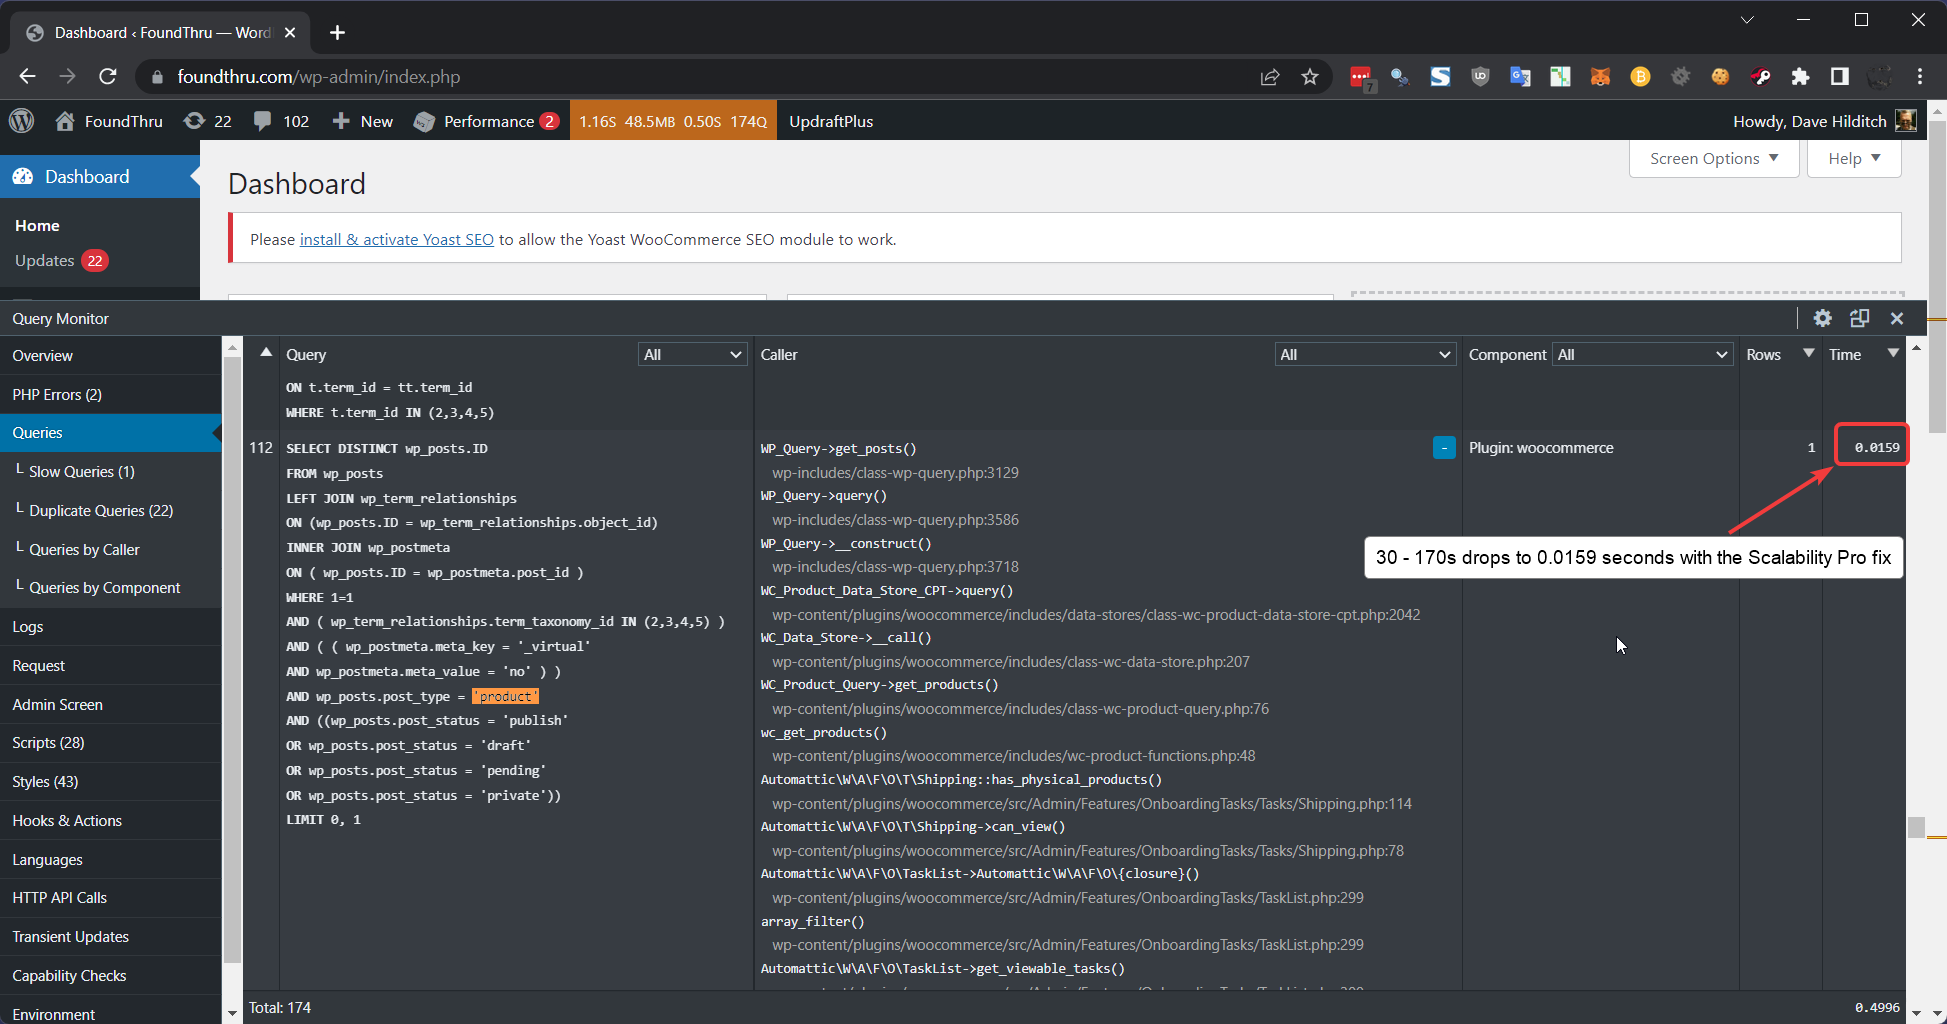
Task: Sort by Time column arrow
Action: coord(1892,353)
